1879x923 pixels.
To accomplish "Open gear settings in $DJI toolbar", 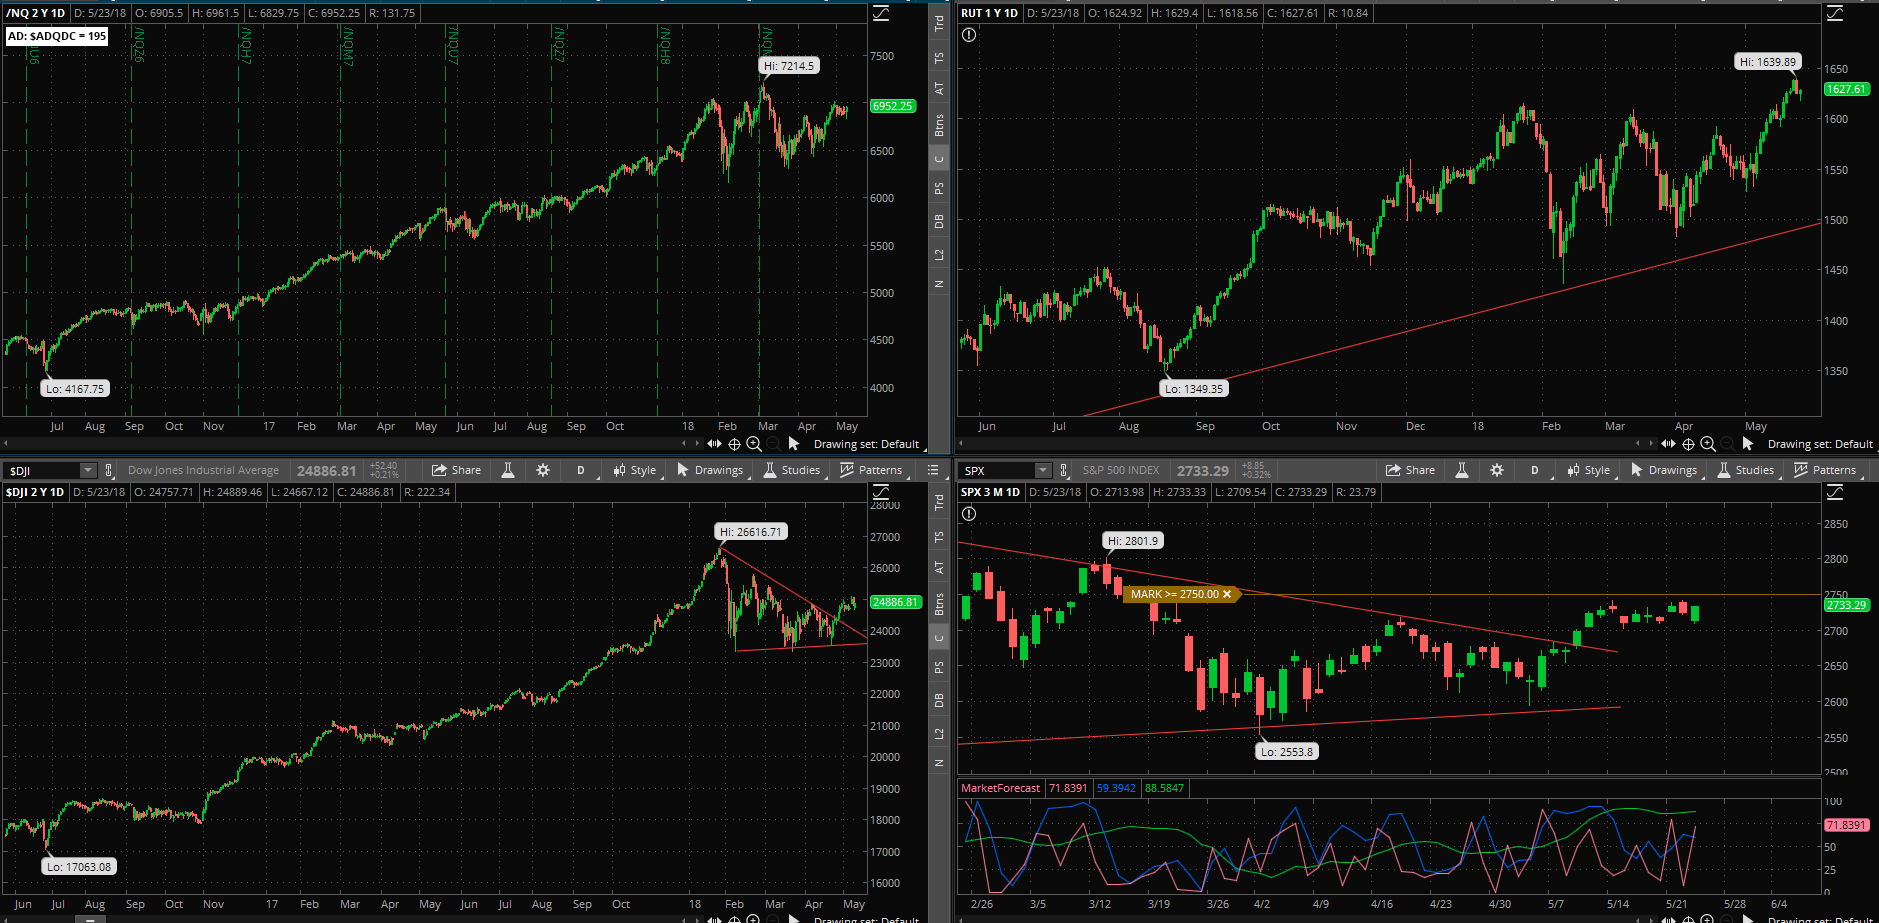I will tap(543, 470).
